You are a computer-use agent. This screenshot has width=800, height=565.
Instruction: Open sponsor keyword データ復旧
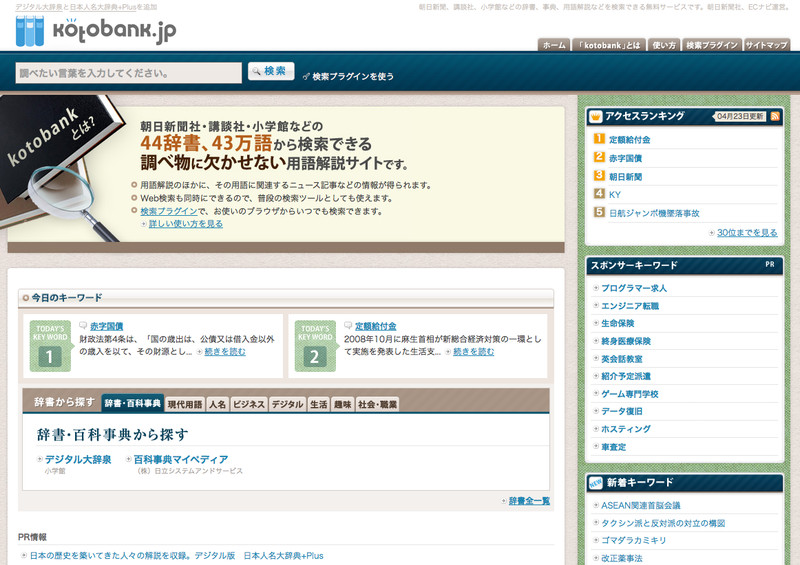tap(622, 411)
